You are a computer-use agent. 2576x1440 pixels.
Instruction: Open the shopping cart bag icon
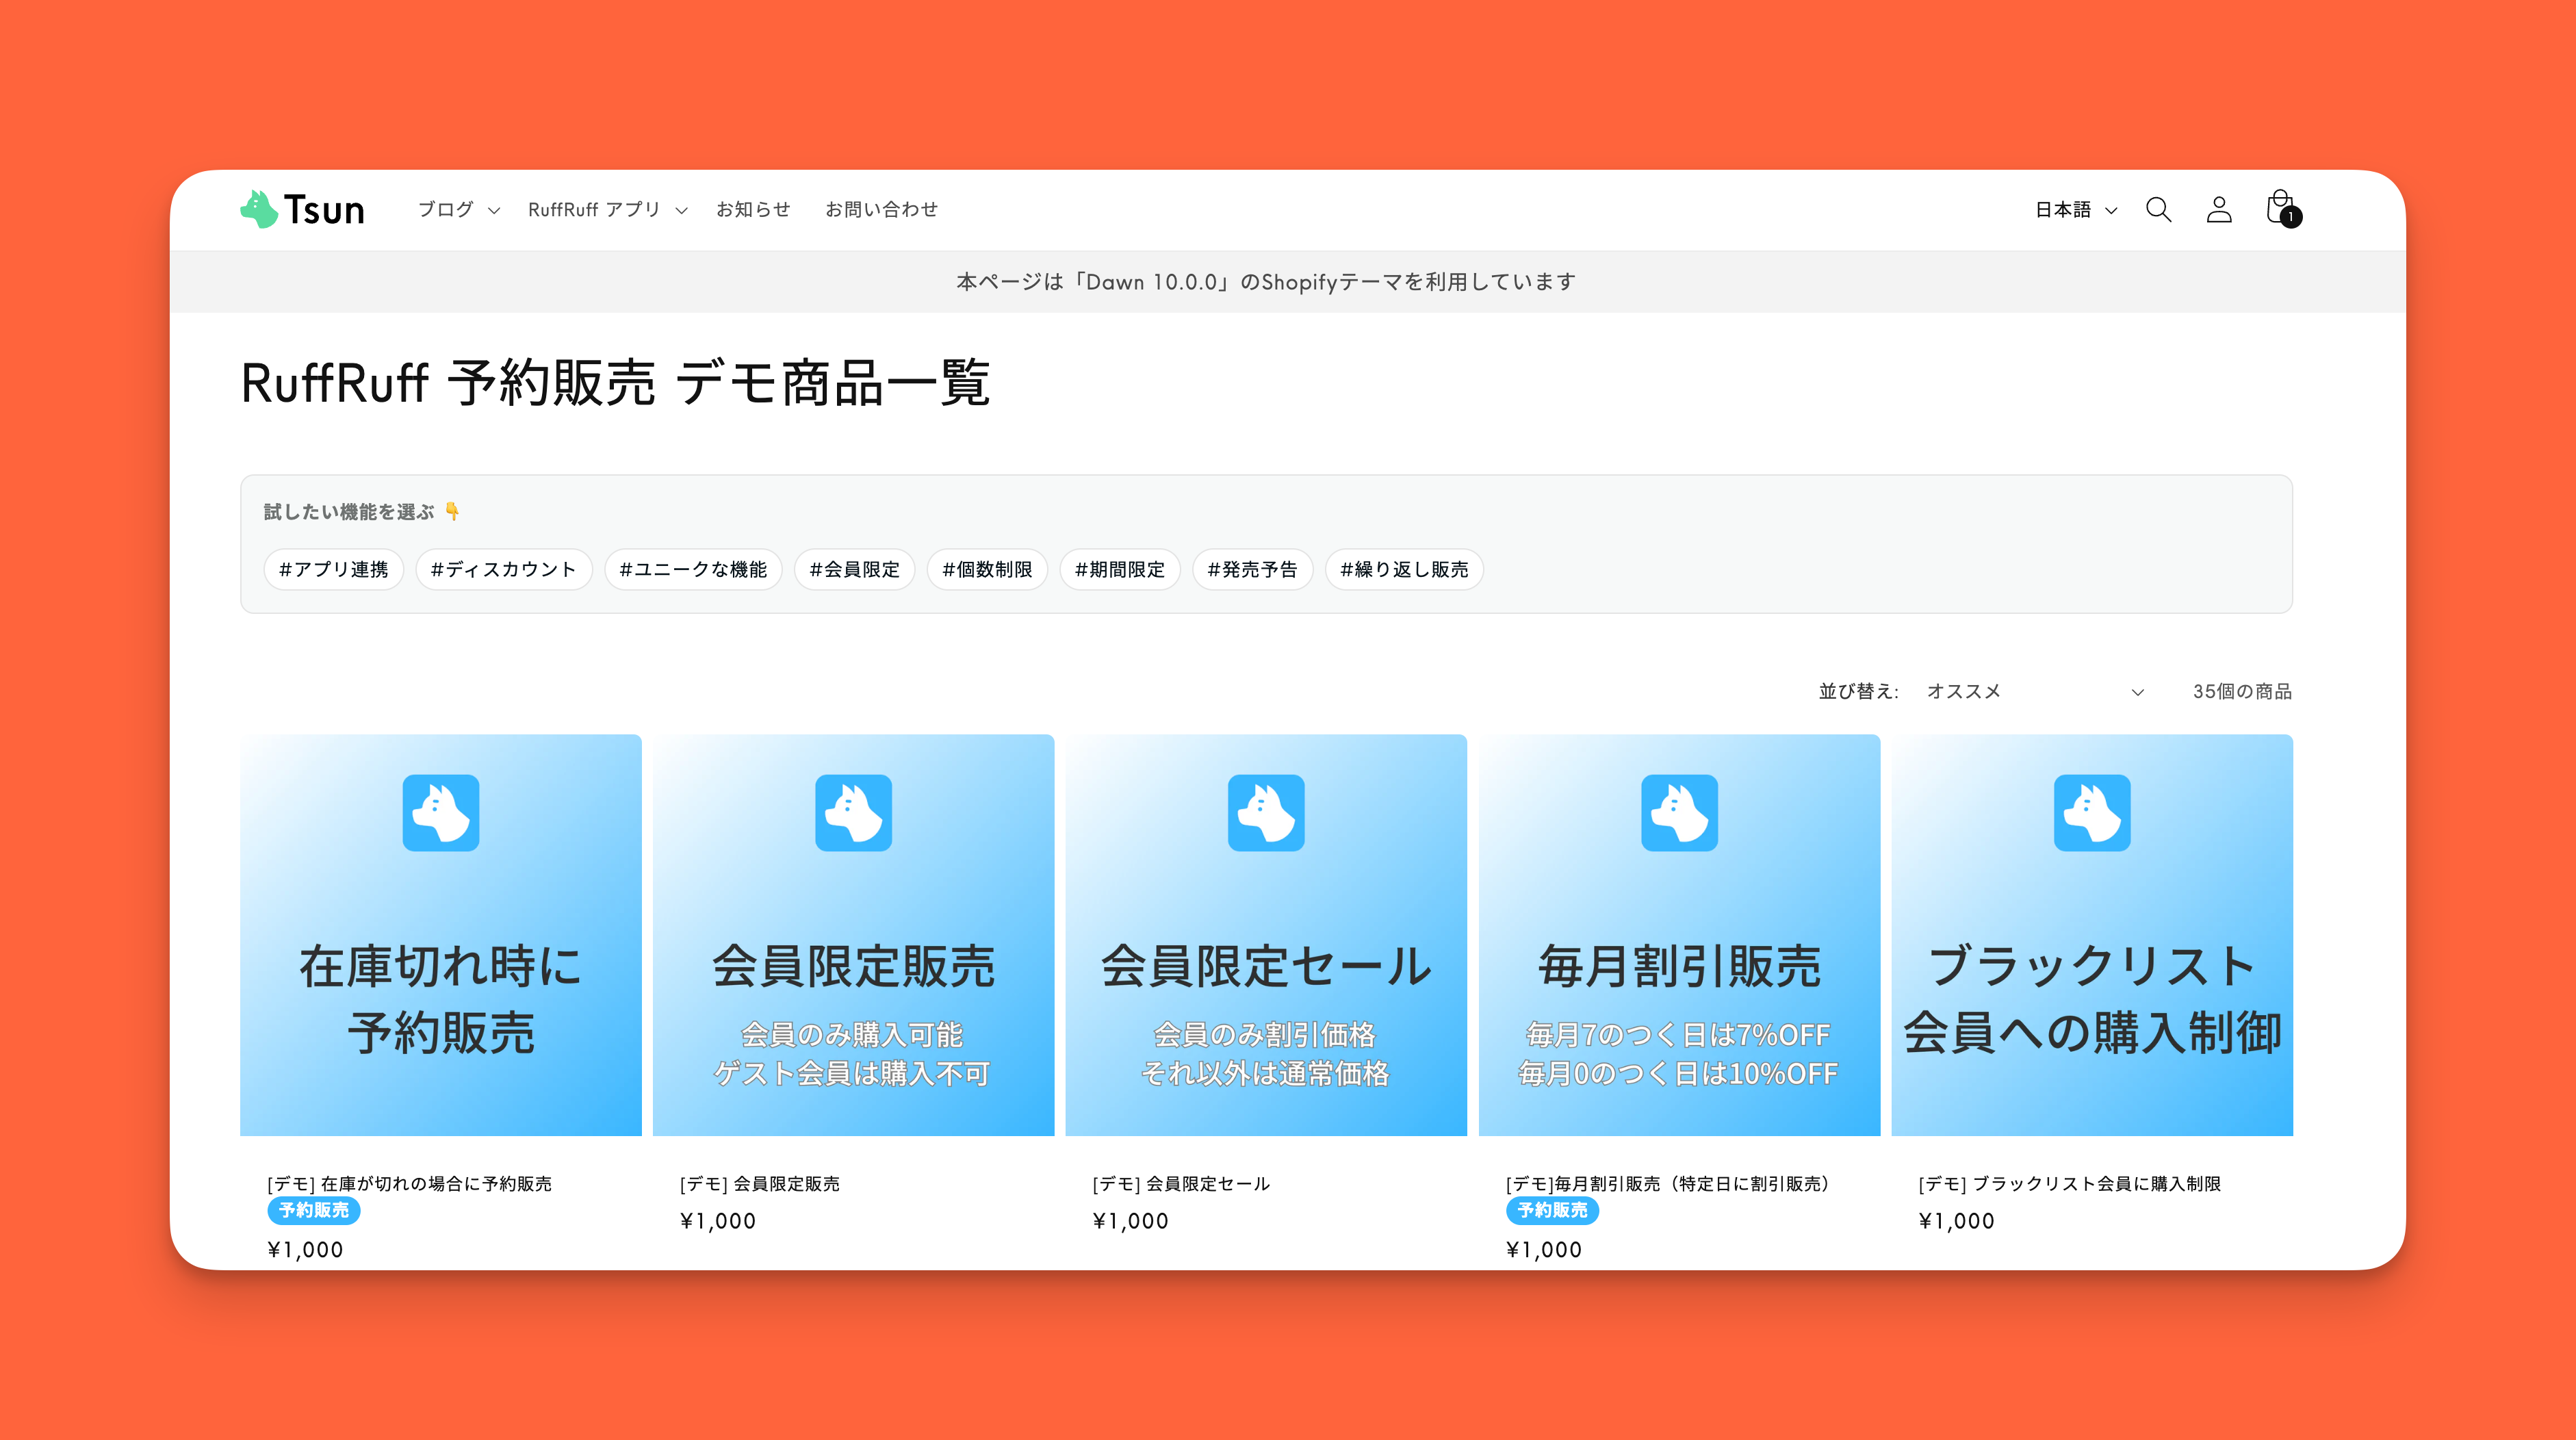point(2281,209)
